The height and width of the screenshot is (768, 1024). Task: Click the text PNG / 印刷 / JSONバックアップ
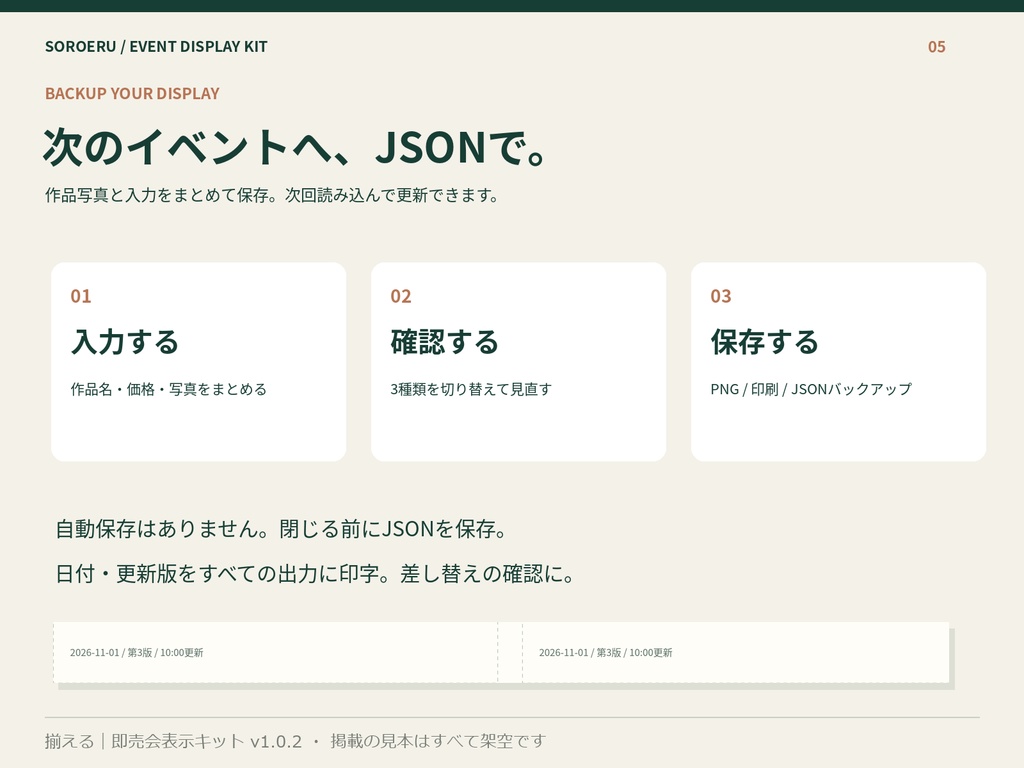click(x=811, y=389)
